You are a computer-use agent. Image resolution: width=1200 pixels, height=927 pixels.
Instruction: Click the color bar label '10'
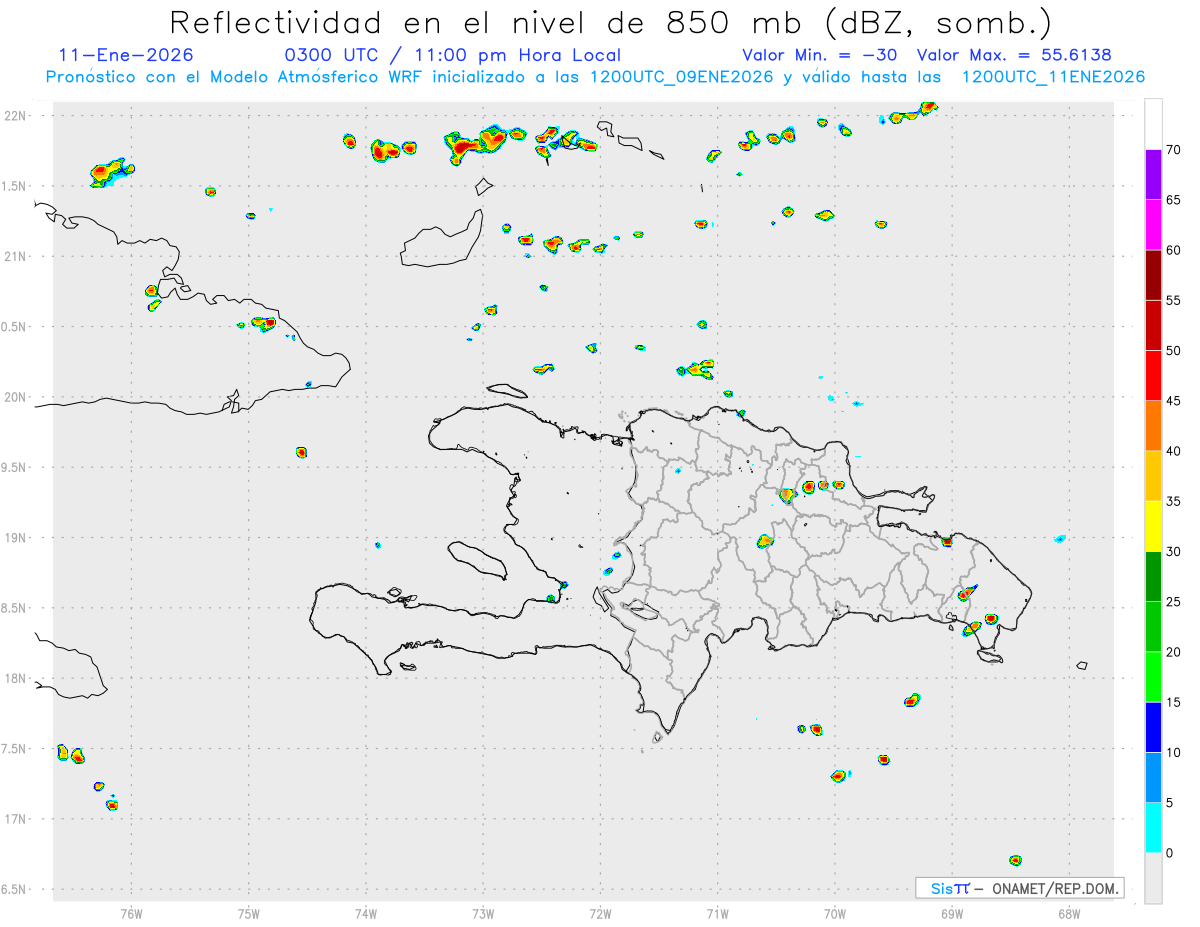pos(1174,753)
